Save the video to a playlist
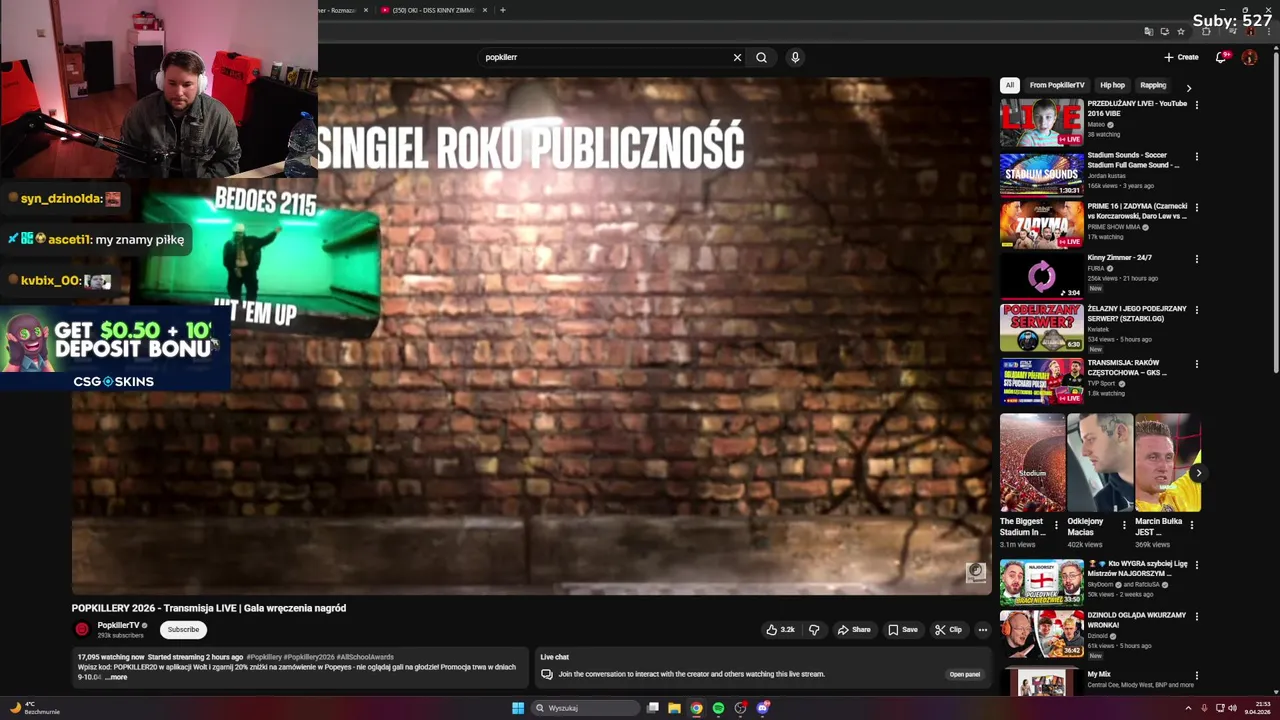 [903, 630]
